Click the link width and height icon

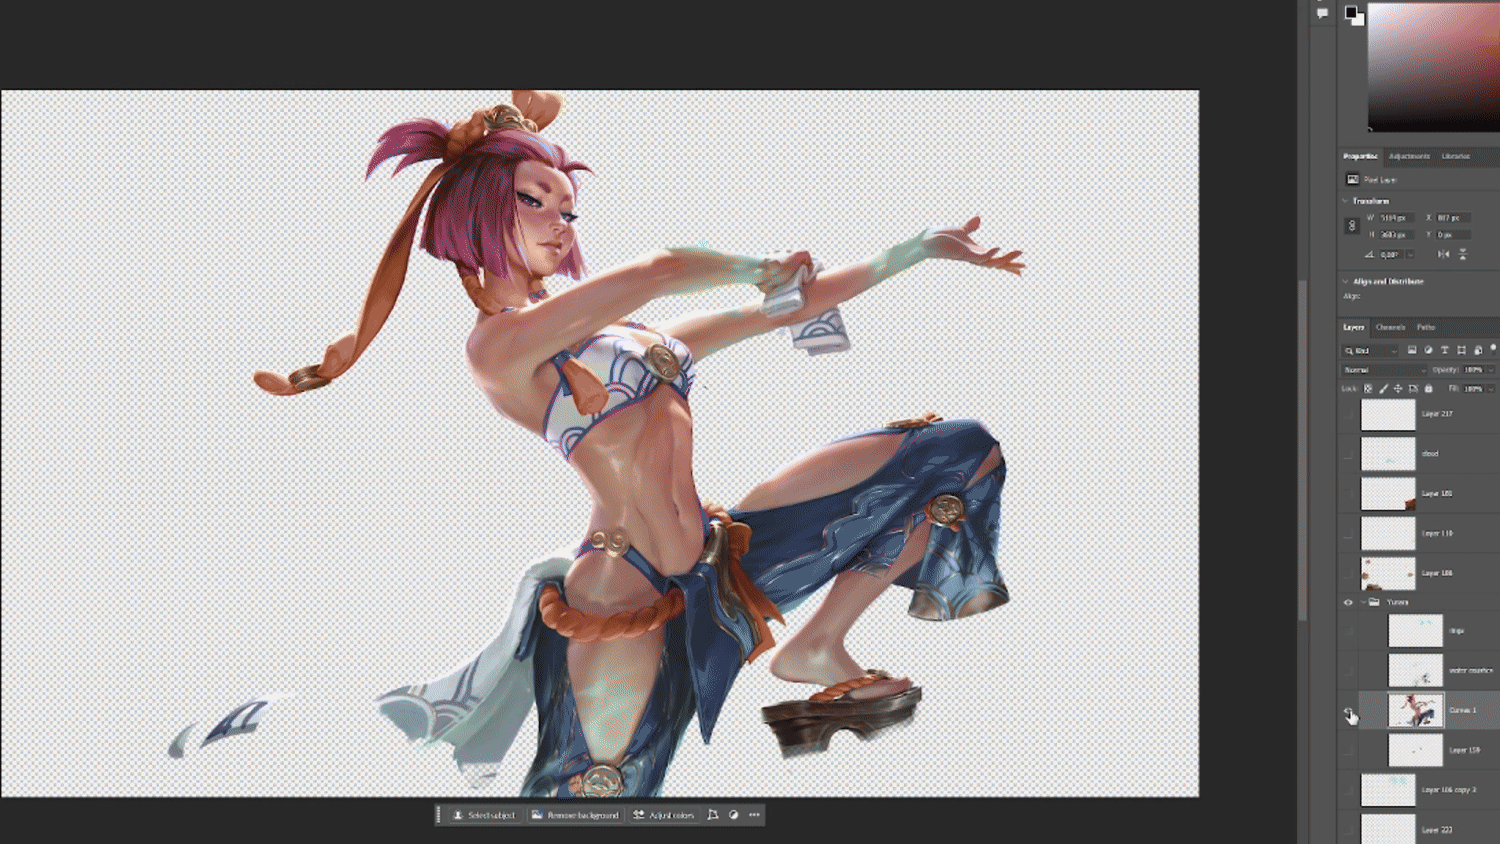[1352, 226]
